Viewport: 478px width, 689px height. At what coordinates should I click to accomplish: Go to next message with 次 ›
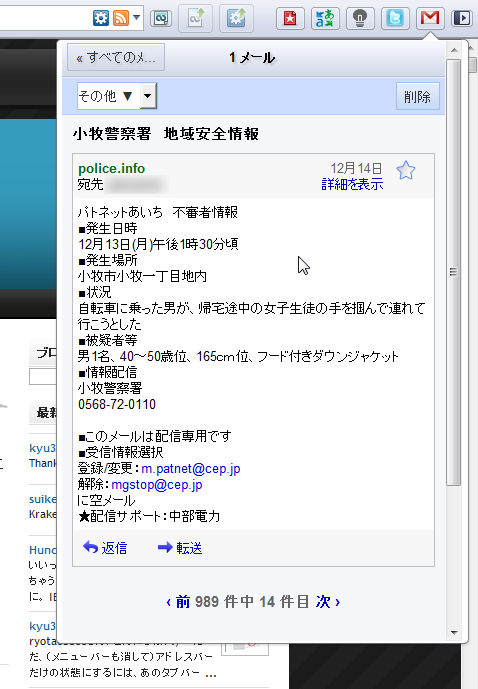(328, 602)
